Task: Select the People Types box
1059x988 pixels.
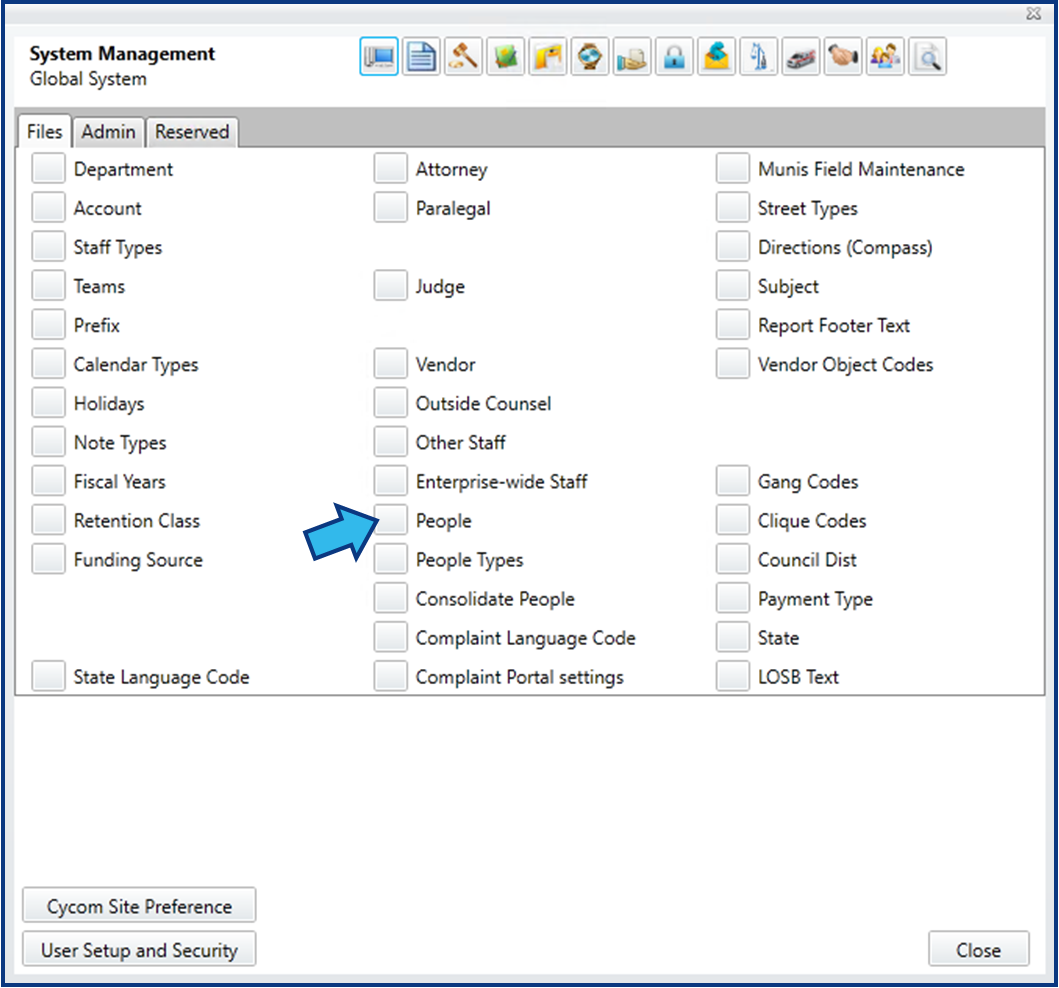Action: click(x=390, y=560)
